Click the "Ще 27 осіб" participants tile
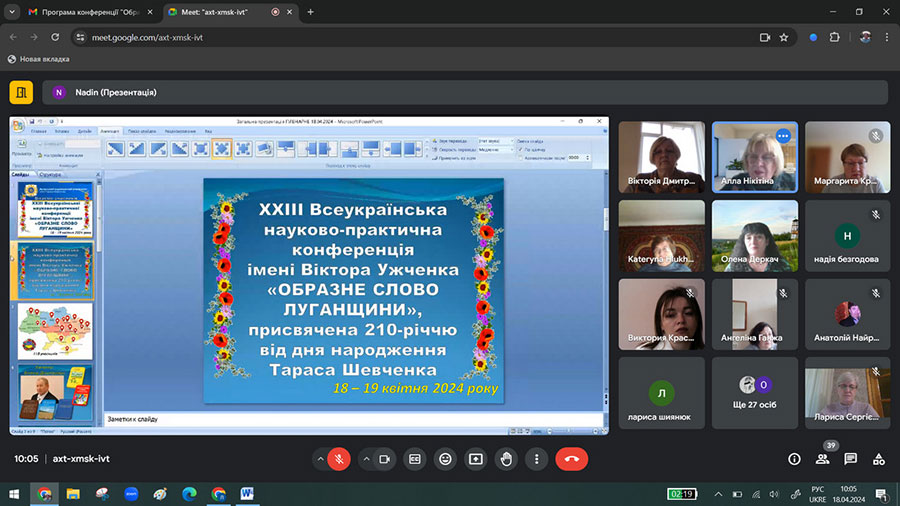 754,394
